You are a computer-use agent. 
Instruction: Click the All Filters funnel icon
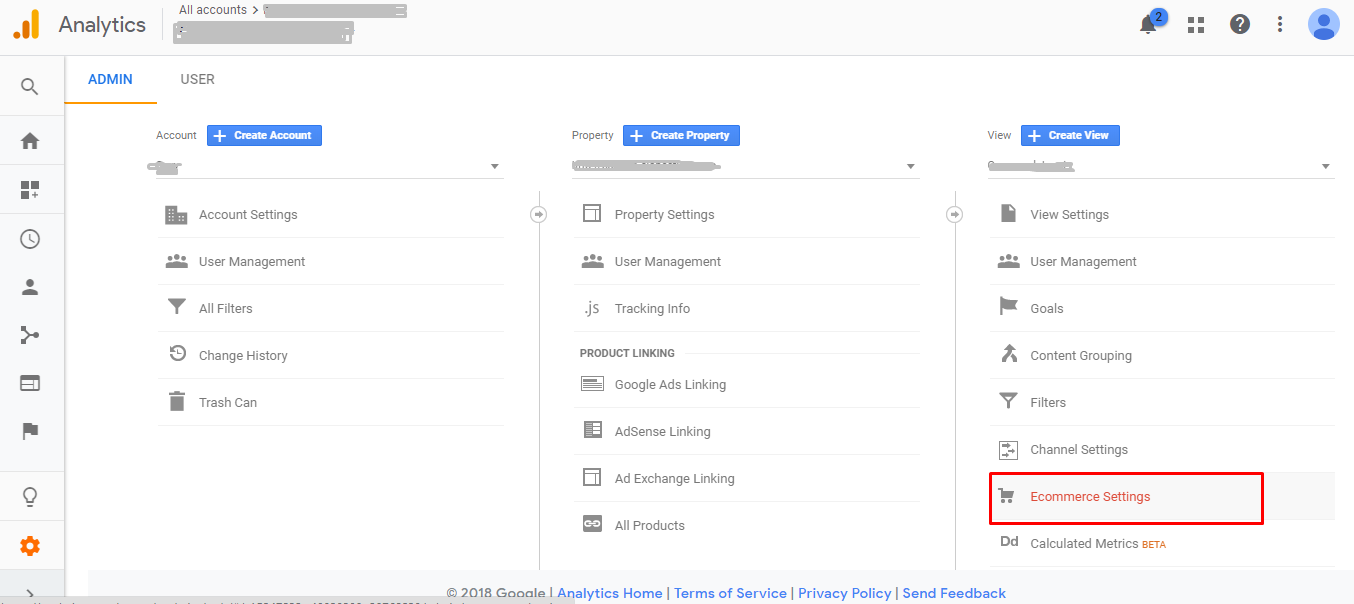point(177,308)
